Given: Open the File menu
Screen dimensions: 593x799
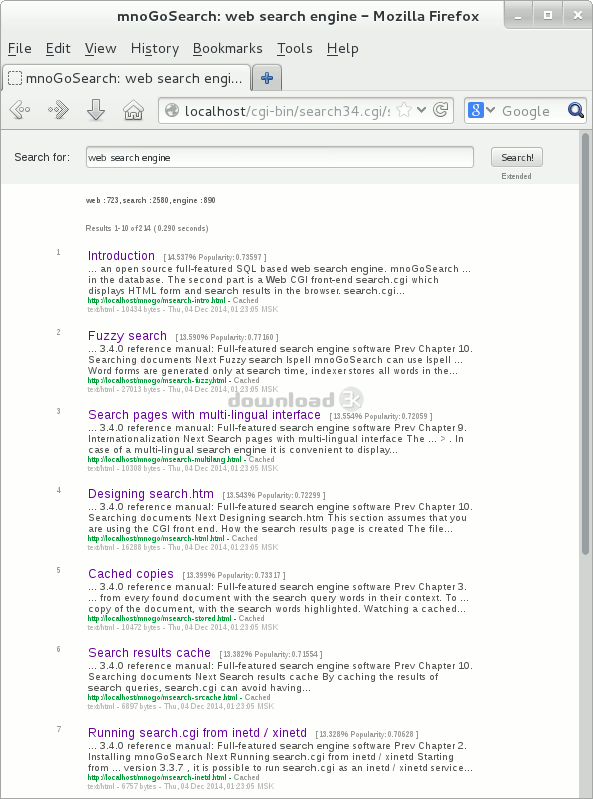Looking at the screenshot, I should [x=20, y=48].
